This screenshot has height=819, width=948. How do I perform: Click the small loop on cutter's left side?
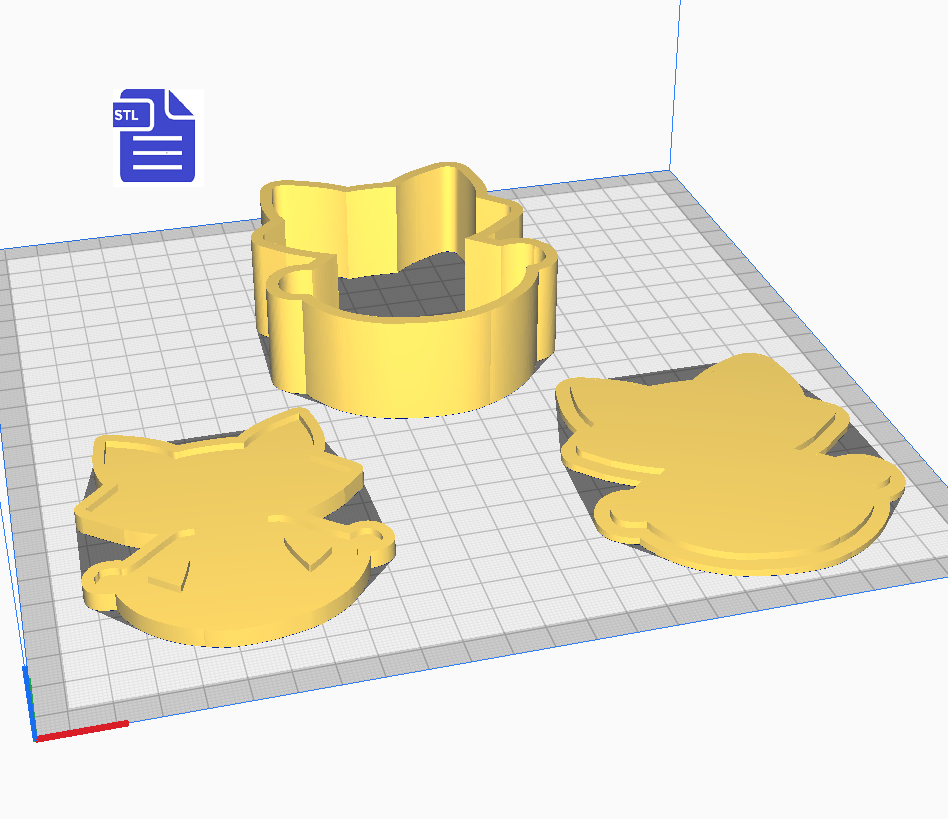[294, 282]
